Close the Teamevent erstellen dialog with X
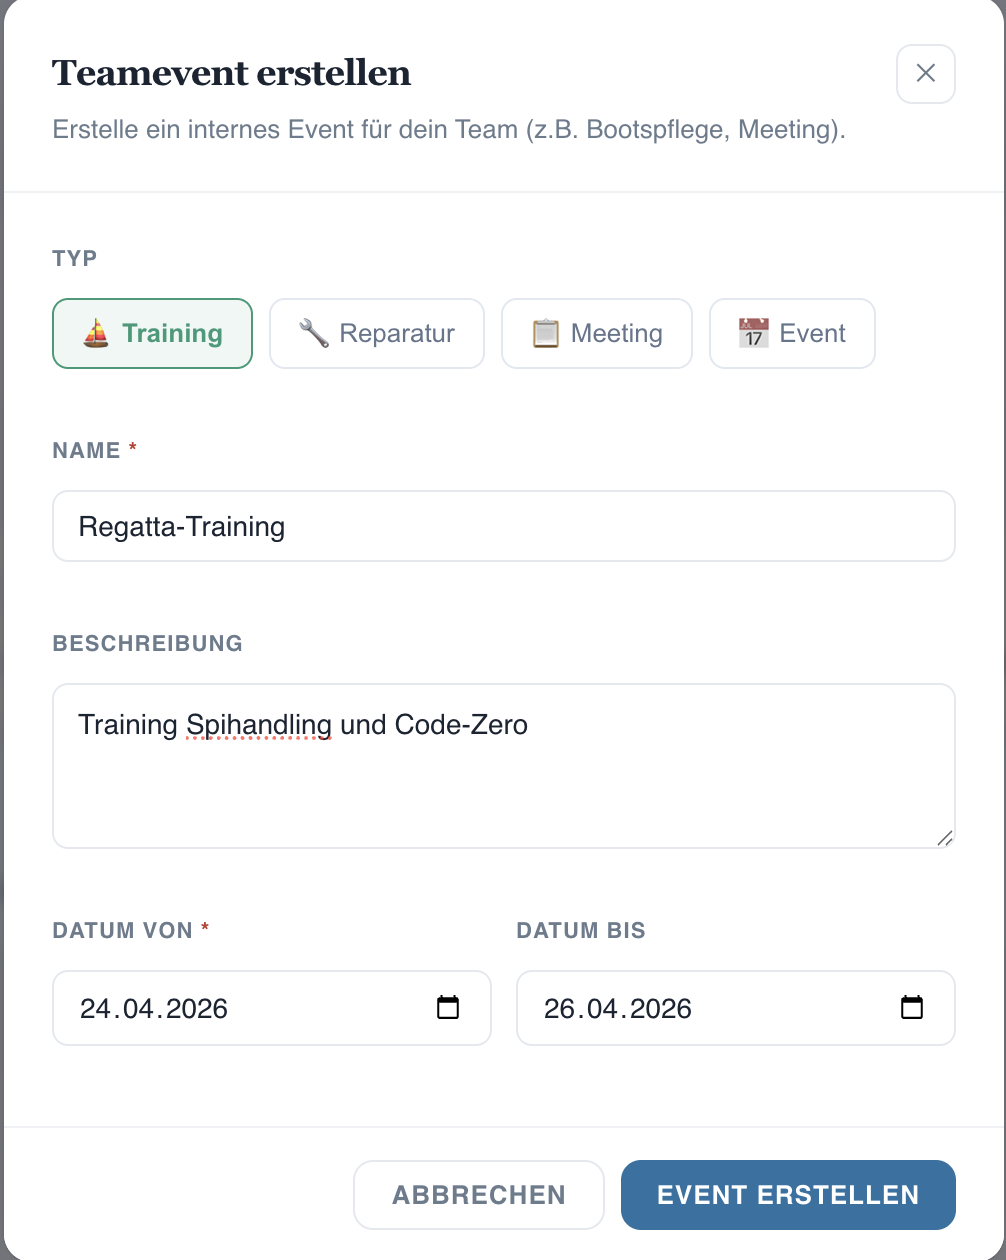Screen dimensions: 1006x1260 click(x=926, y=73)
